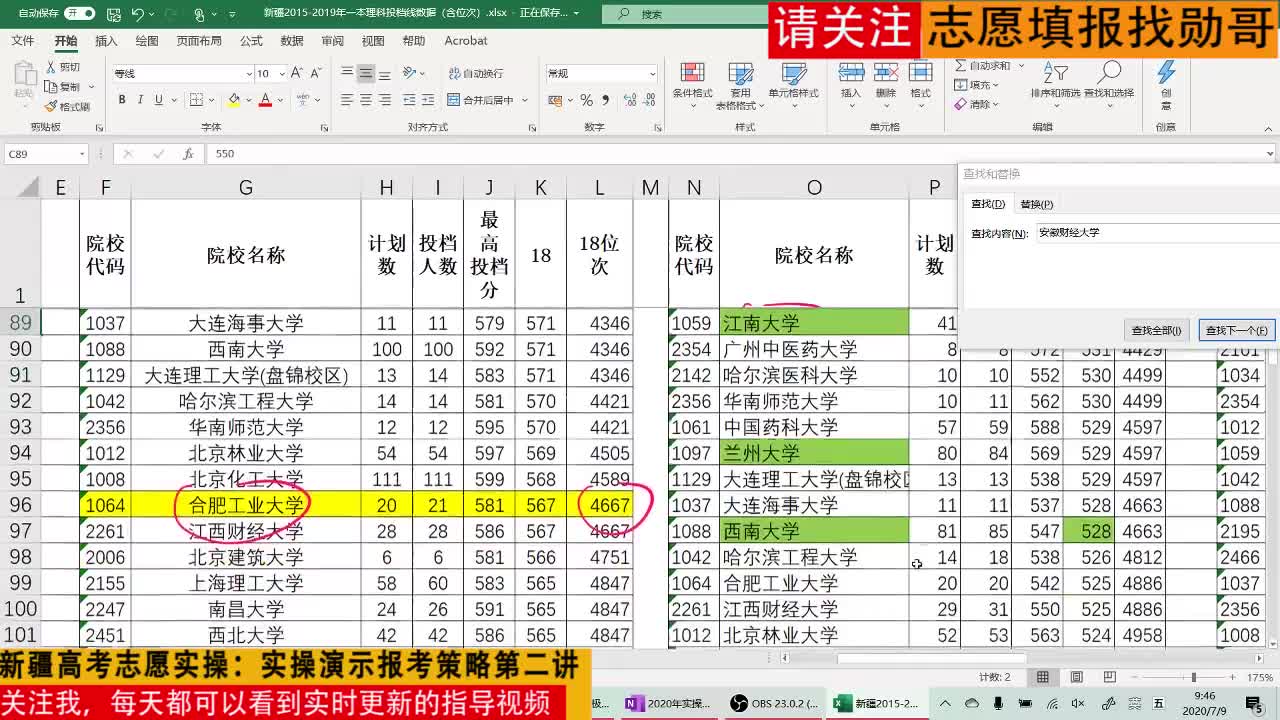Toggle Bold formatting
The width and height of the screenshot is (1280, 720).
tap(122, 100)
